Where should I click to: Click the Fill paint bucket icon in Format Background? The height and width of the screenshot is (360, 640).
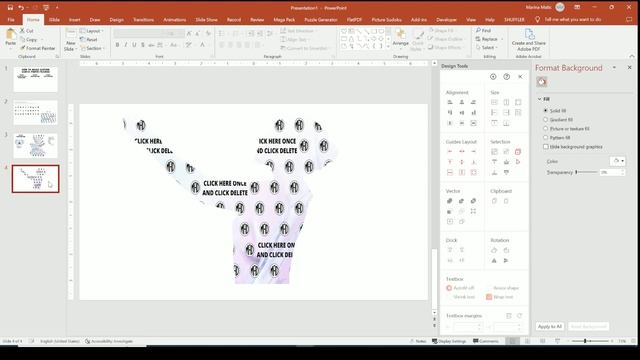[x=542, y=82]
